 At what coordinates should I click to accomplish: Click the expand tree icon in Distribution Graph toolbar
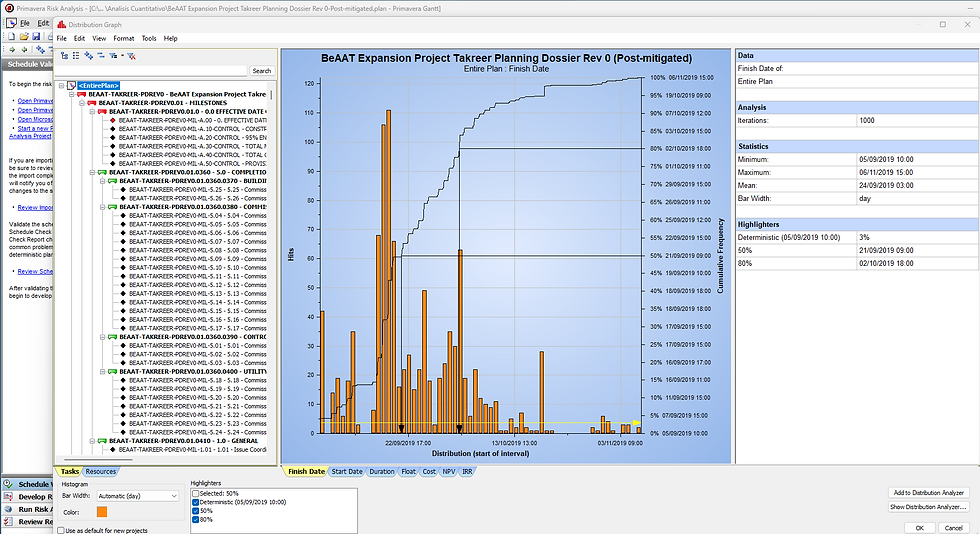click(x=64, y=56)
